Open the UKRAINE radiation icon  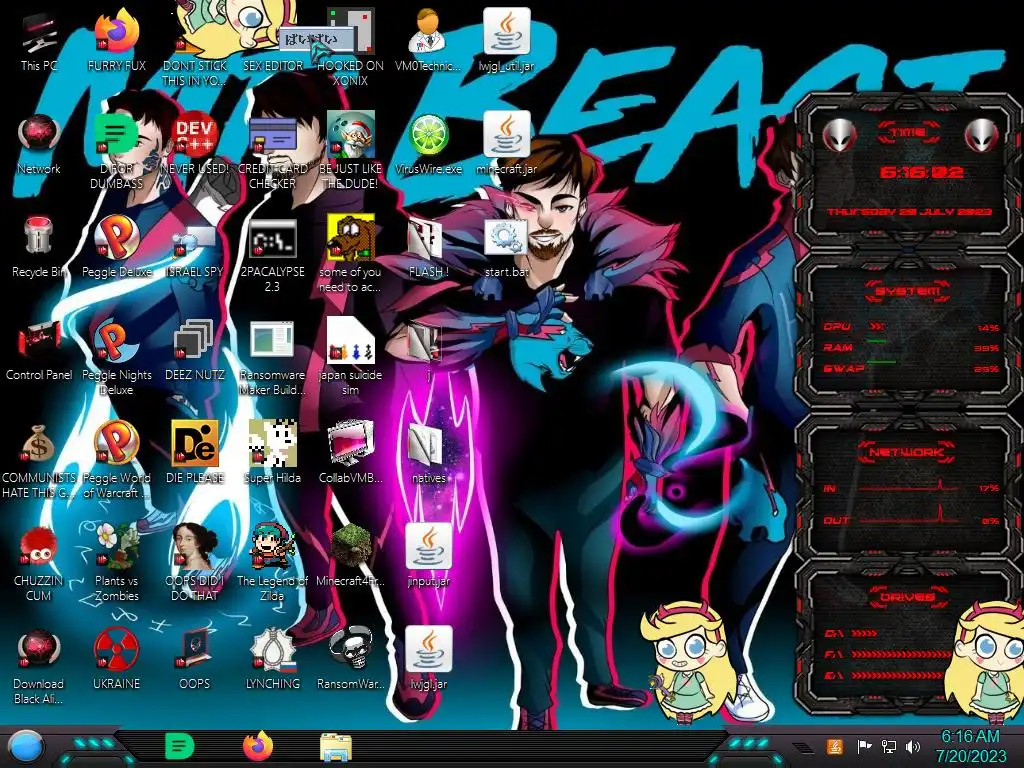116,660
